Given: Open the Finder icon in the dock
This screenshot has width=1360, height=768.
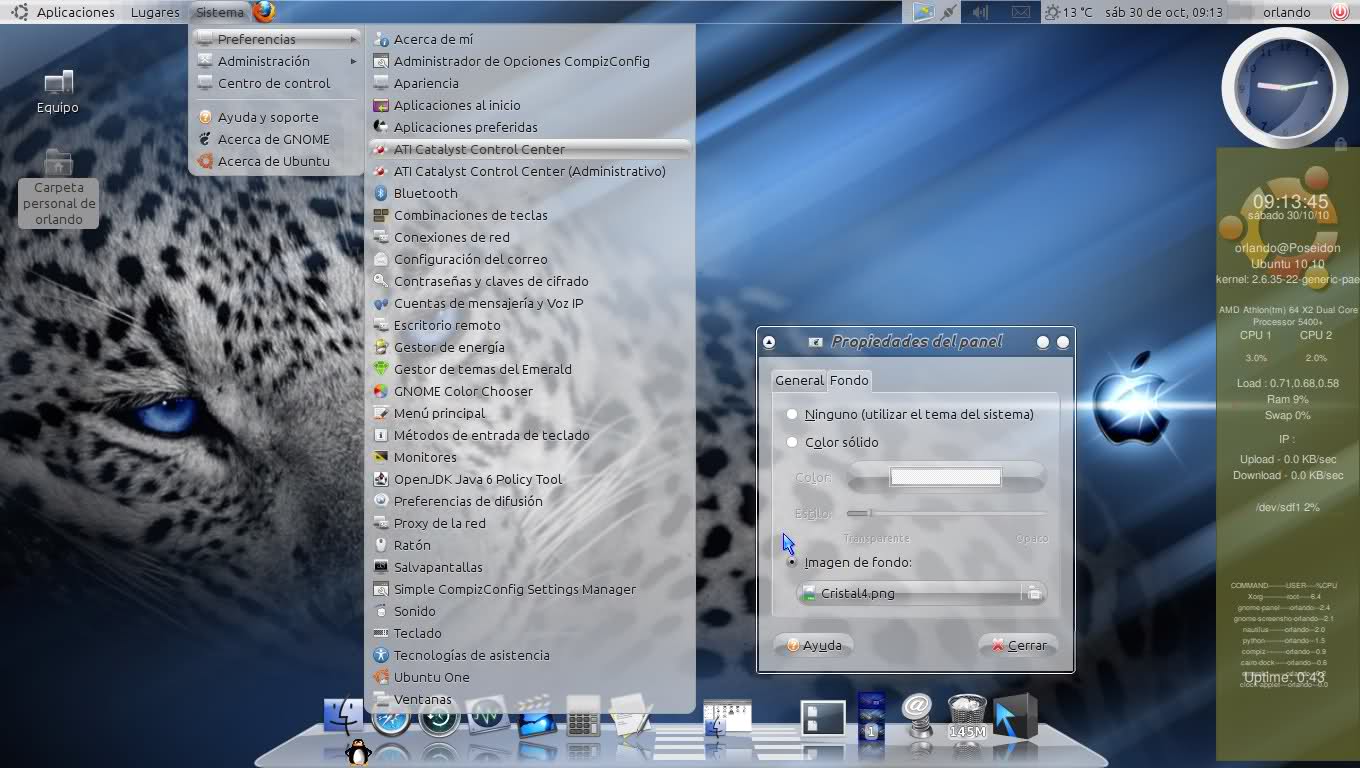Looking at the screenshot, I should [x=343, y=717].
